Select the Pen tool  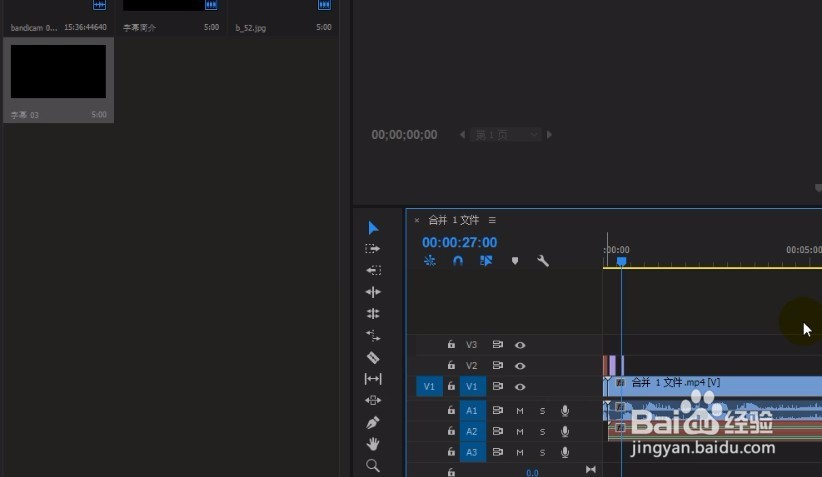pos(373,422)
